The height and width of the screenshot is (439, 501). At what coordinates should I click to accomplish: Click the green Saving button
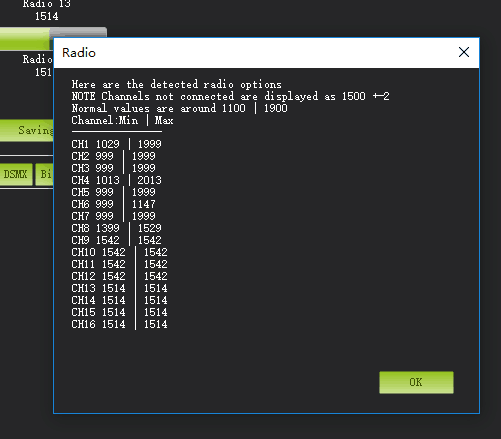click(27, 130)
